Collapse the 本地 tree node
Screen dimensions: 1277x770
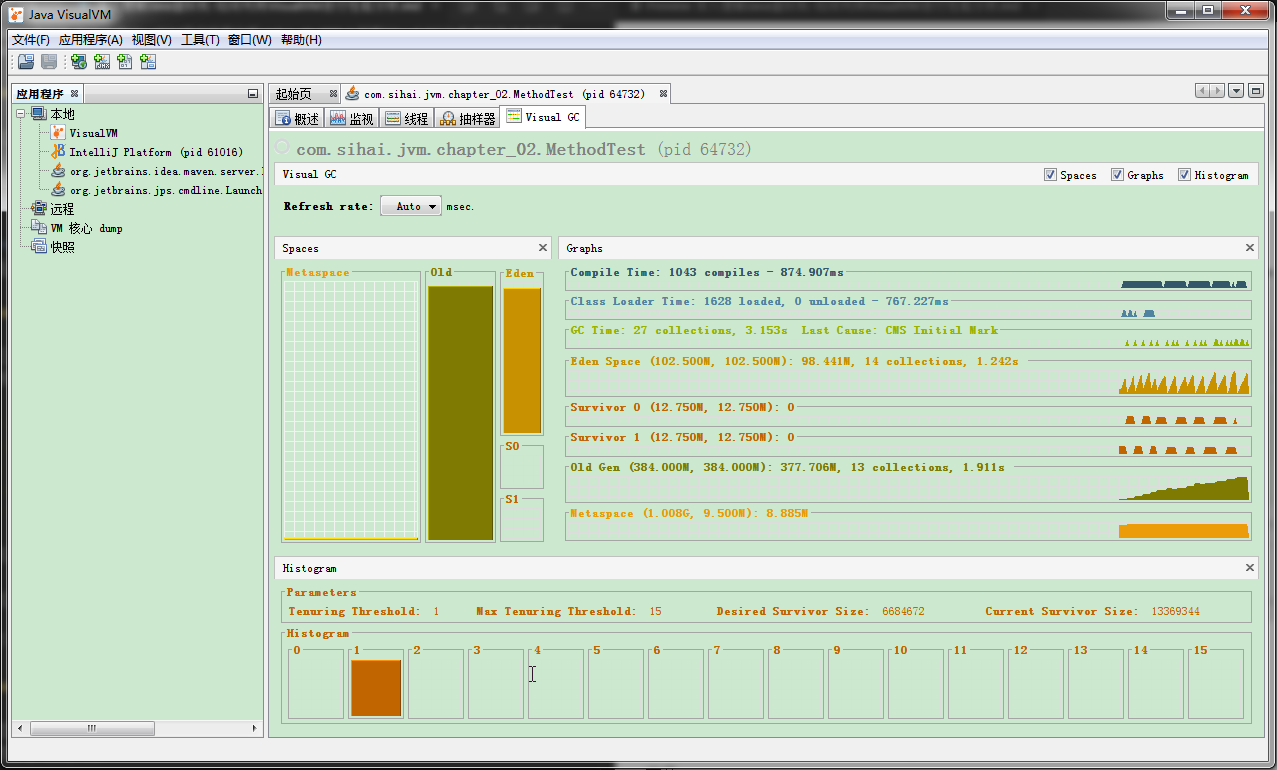coord(22,114)
